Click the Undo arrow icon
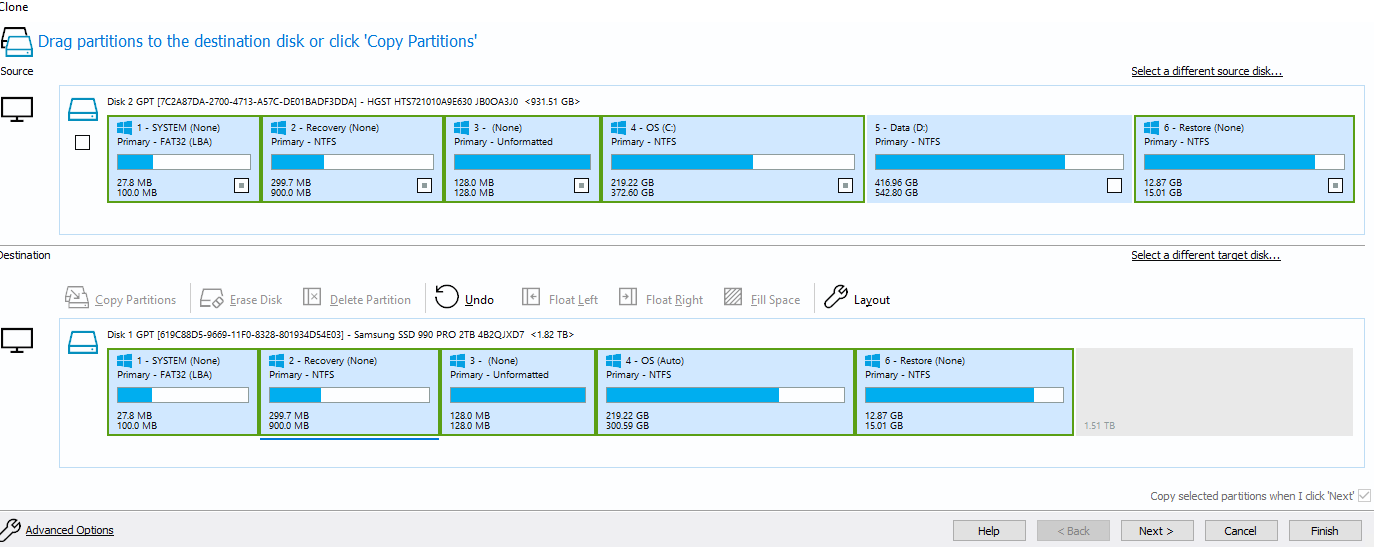Viewport: 1374px width, 547px height. (x=447, y=298)
